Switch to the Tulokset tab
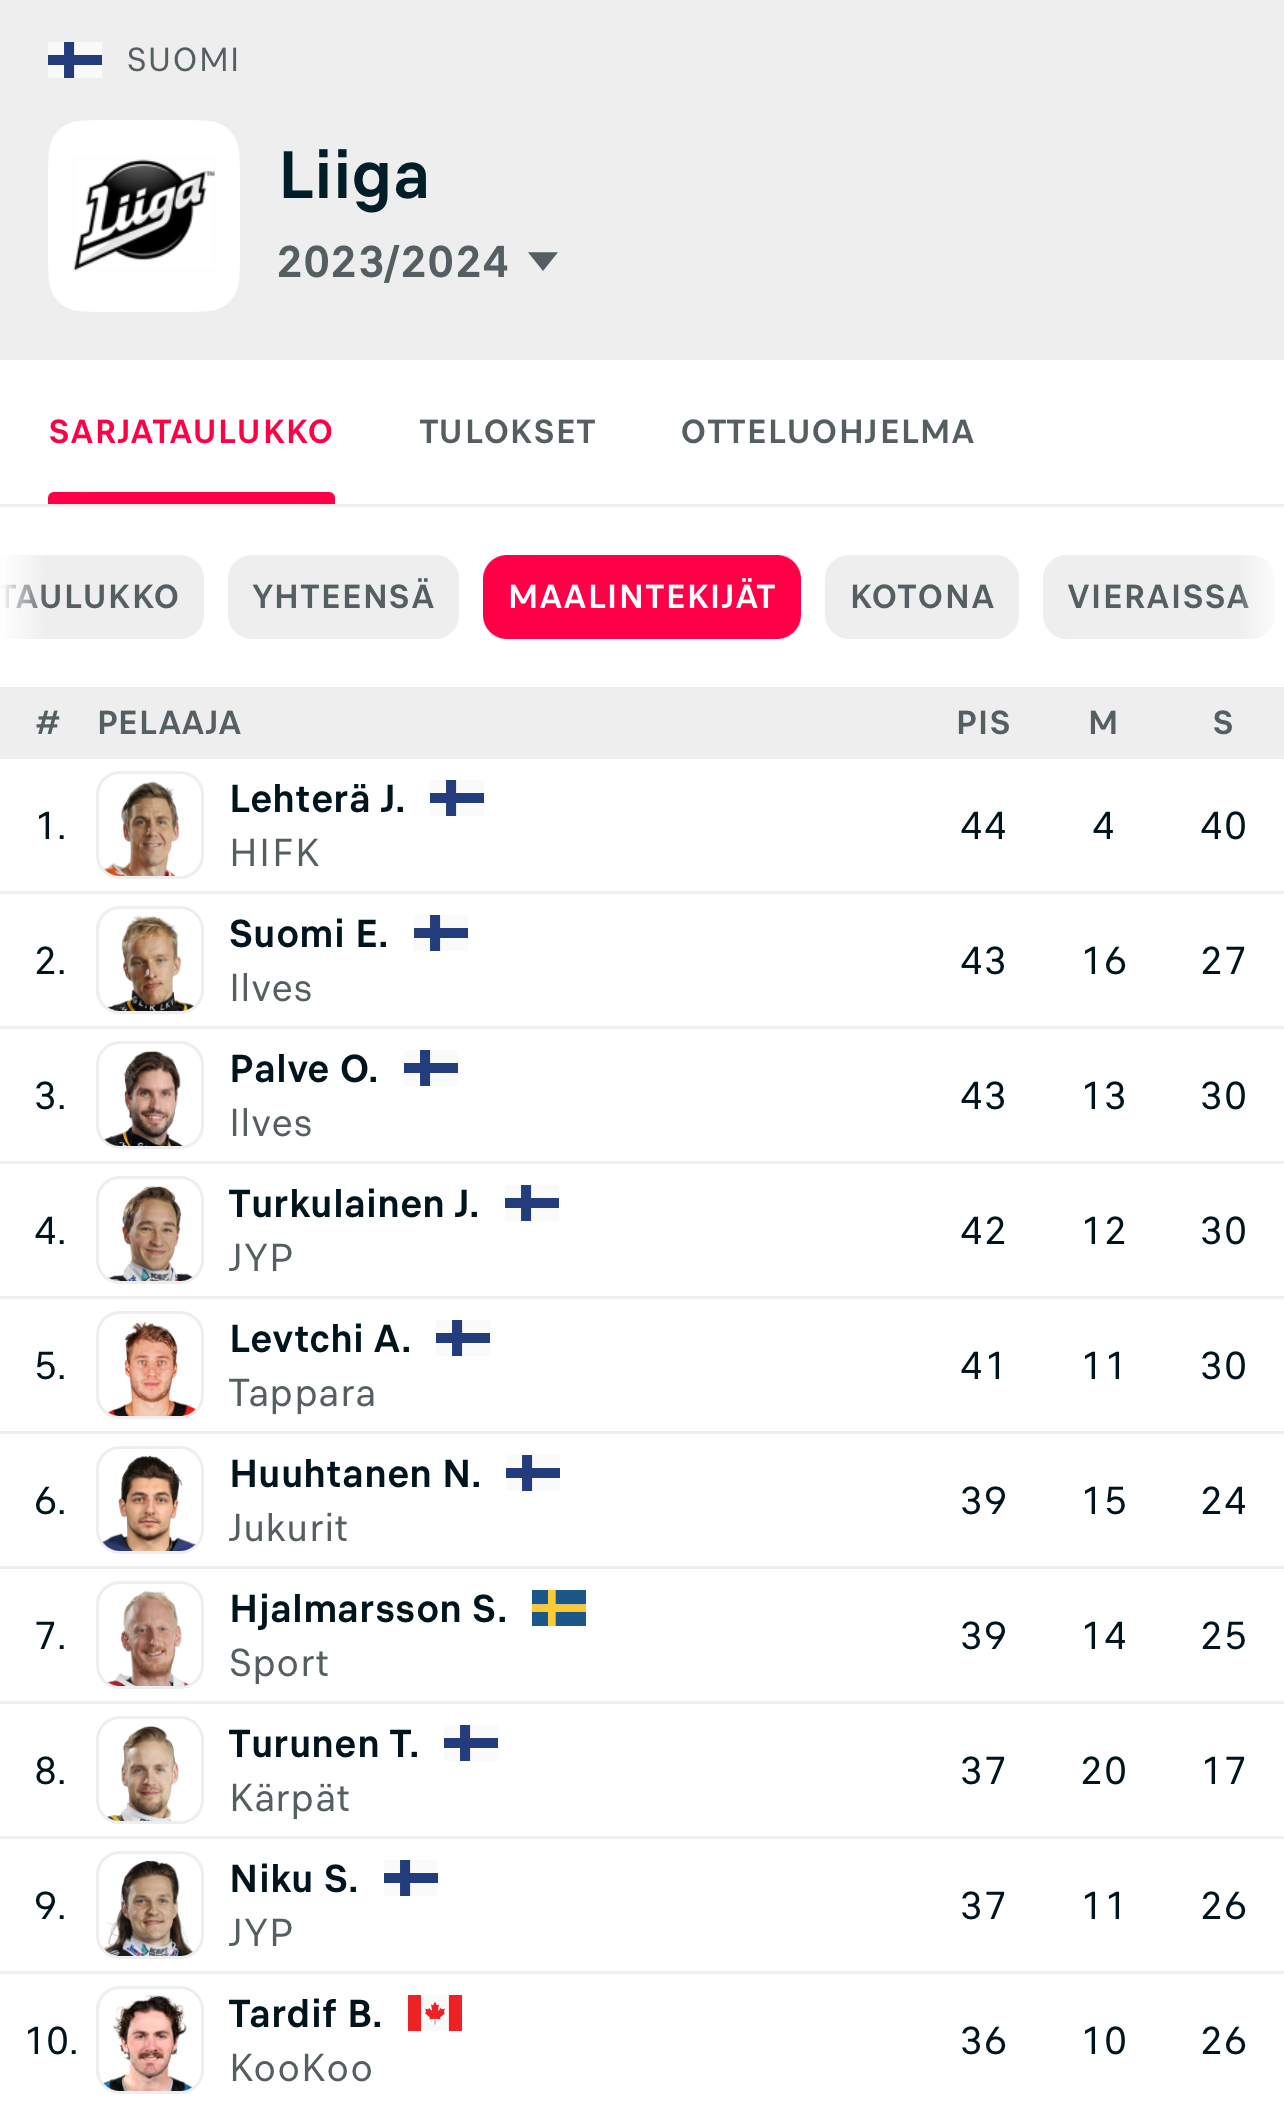The height and width of the screenshot is (2106, 1284). tap(507, 432)
